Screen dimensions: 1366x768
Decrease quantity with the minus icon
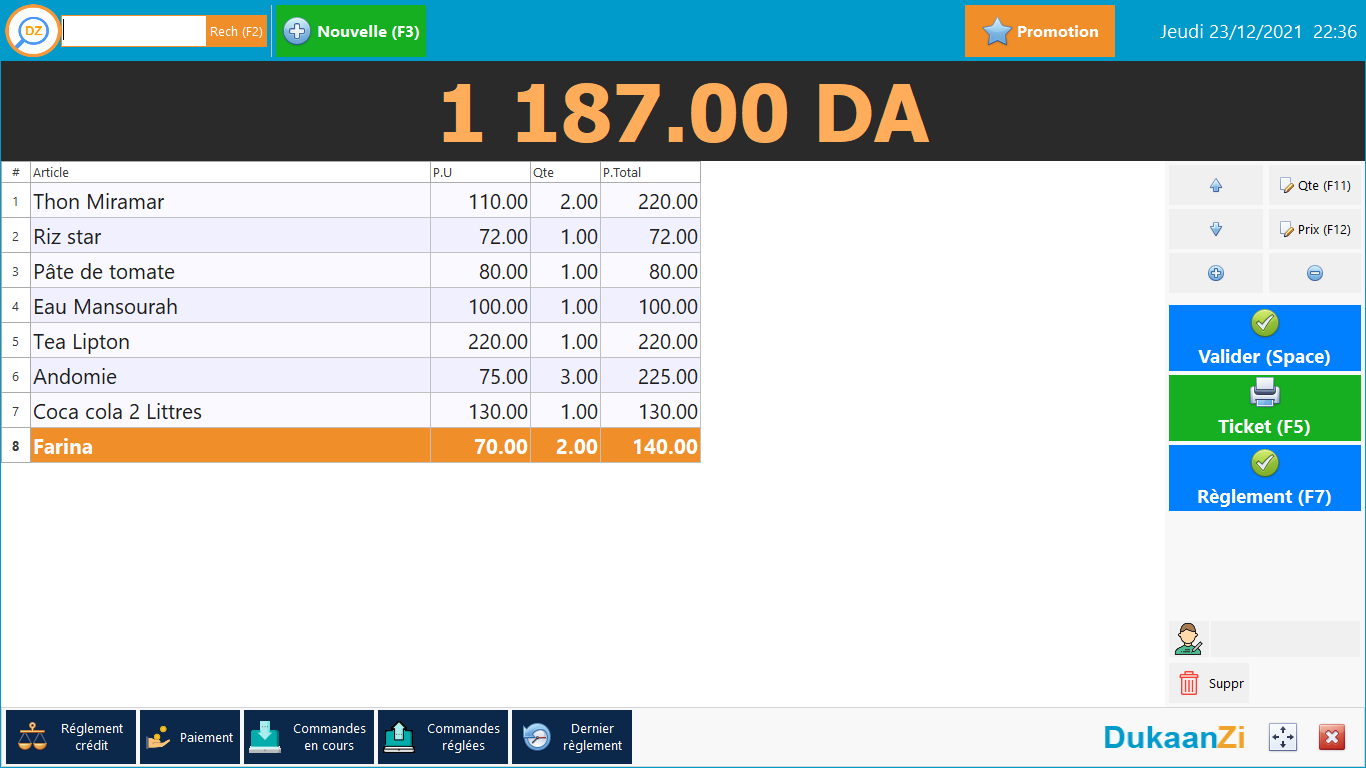click(1314, 274)
